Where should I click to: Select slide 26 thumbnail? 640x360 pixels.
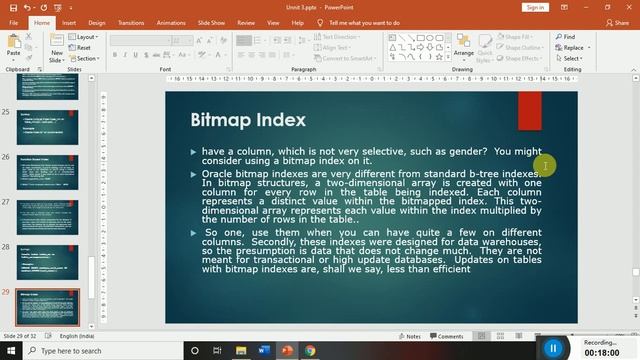pos(47,172)
